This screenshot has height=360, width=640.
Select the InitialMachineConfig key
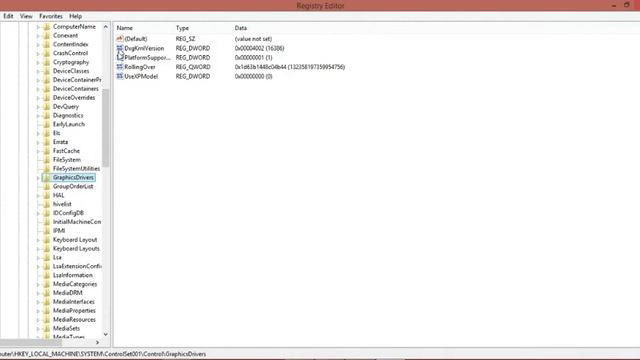(77, 222)
